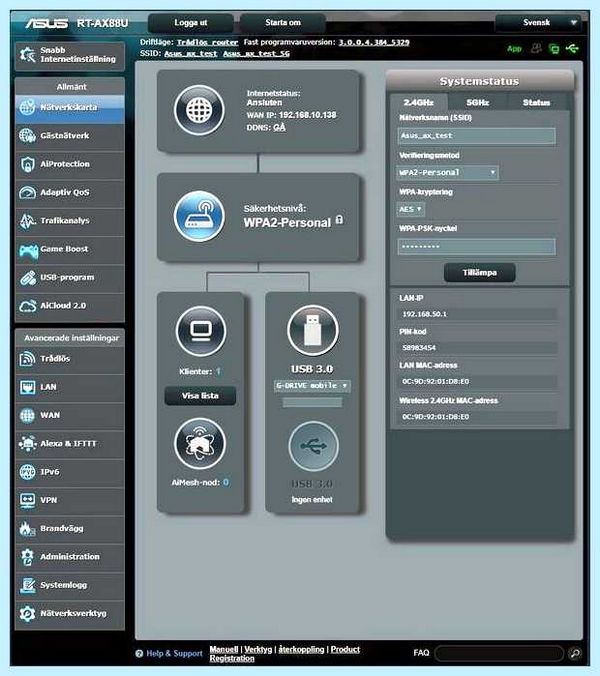The height and width of the screenshot is (676, 600).
Task: Click the user status icon in header
Action: 536,48
